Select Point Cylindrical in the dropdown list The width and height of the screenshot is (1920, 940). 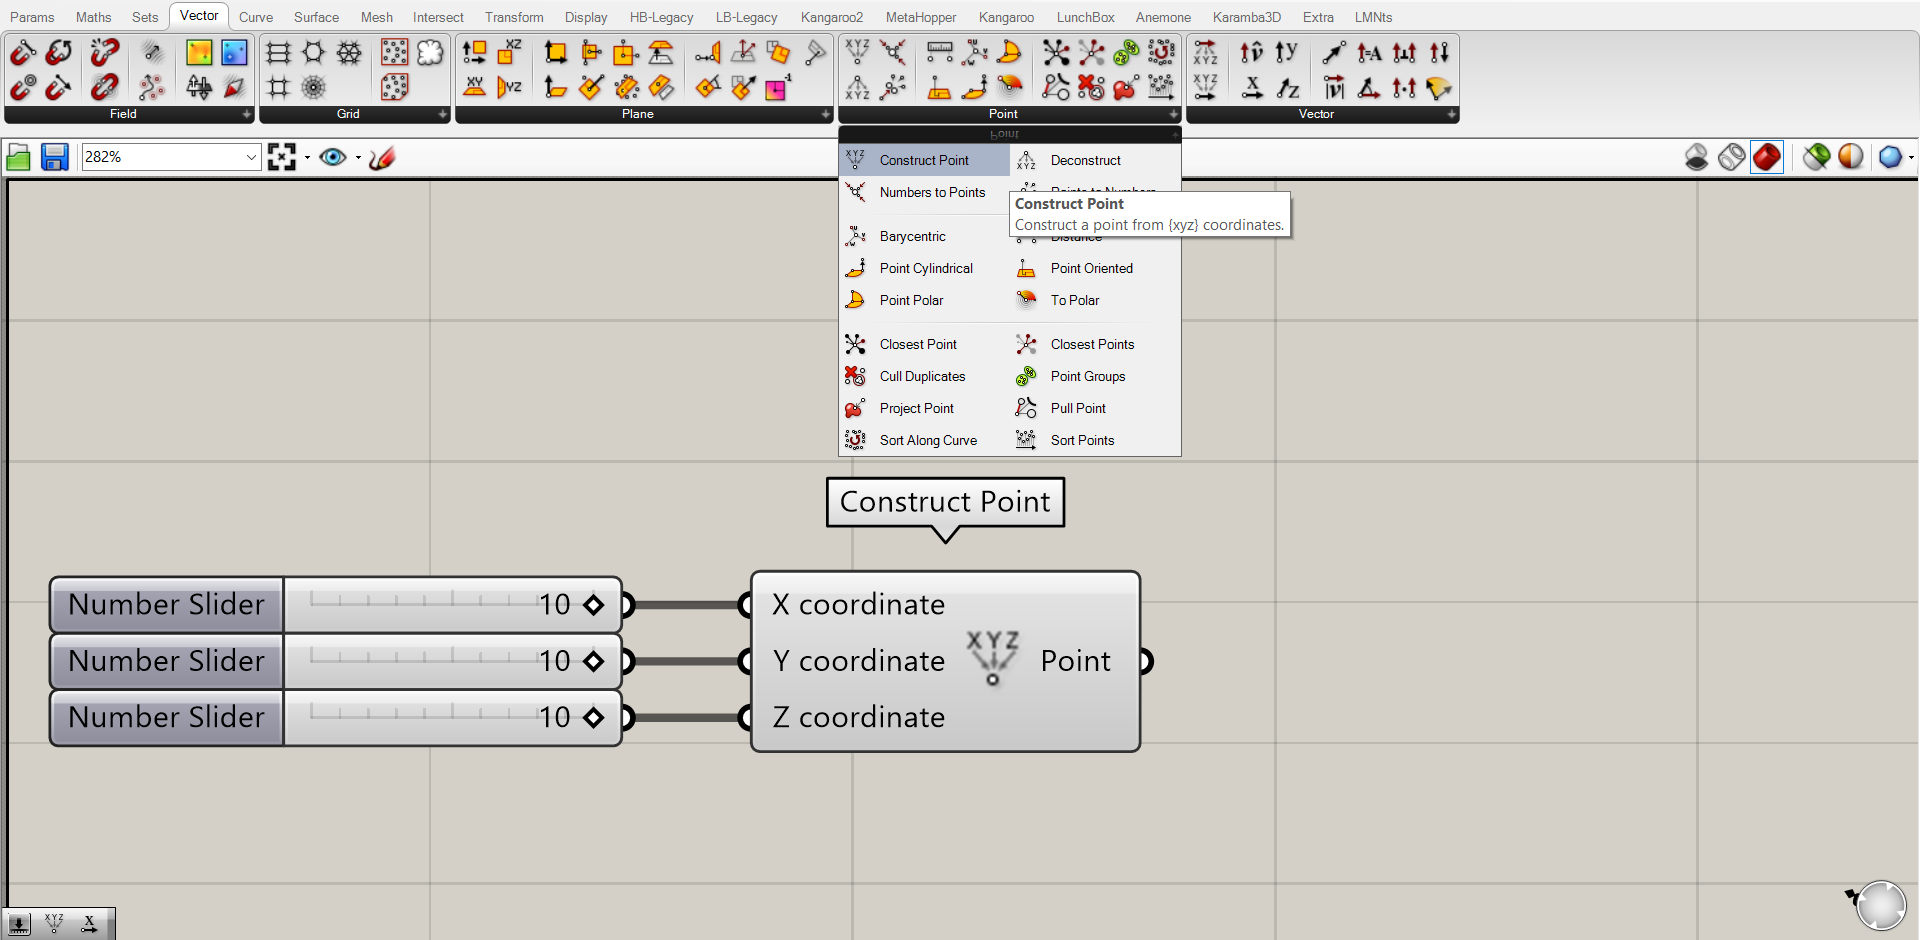coord(925,268)
